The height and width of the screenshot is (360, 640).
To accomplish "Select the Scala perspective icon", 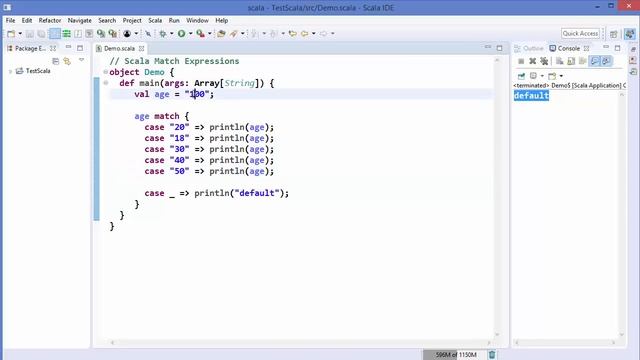I will click(630, 33).
